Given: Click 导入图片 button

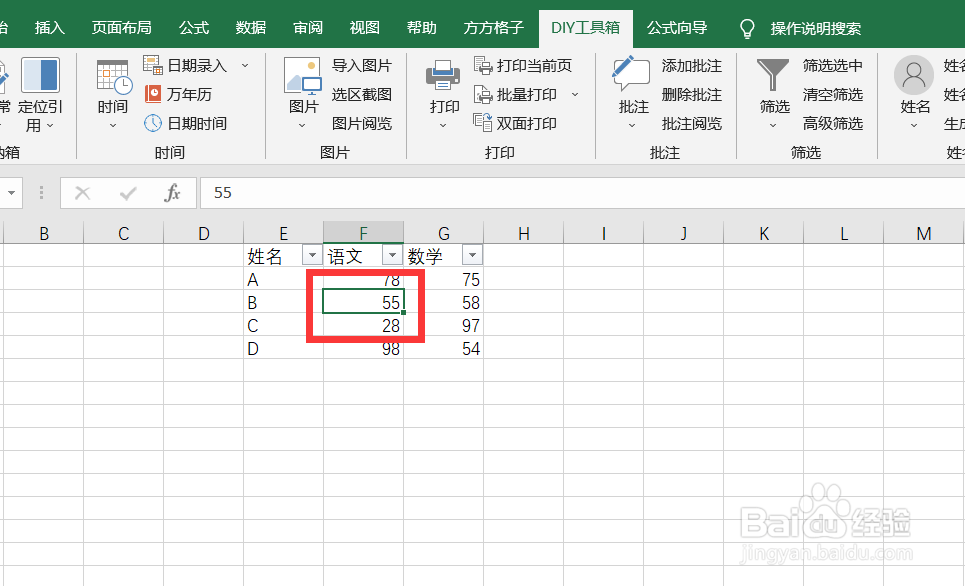Looking at the screenshot, I should point(362,65).
